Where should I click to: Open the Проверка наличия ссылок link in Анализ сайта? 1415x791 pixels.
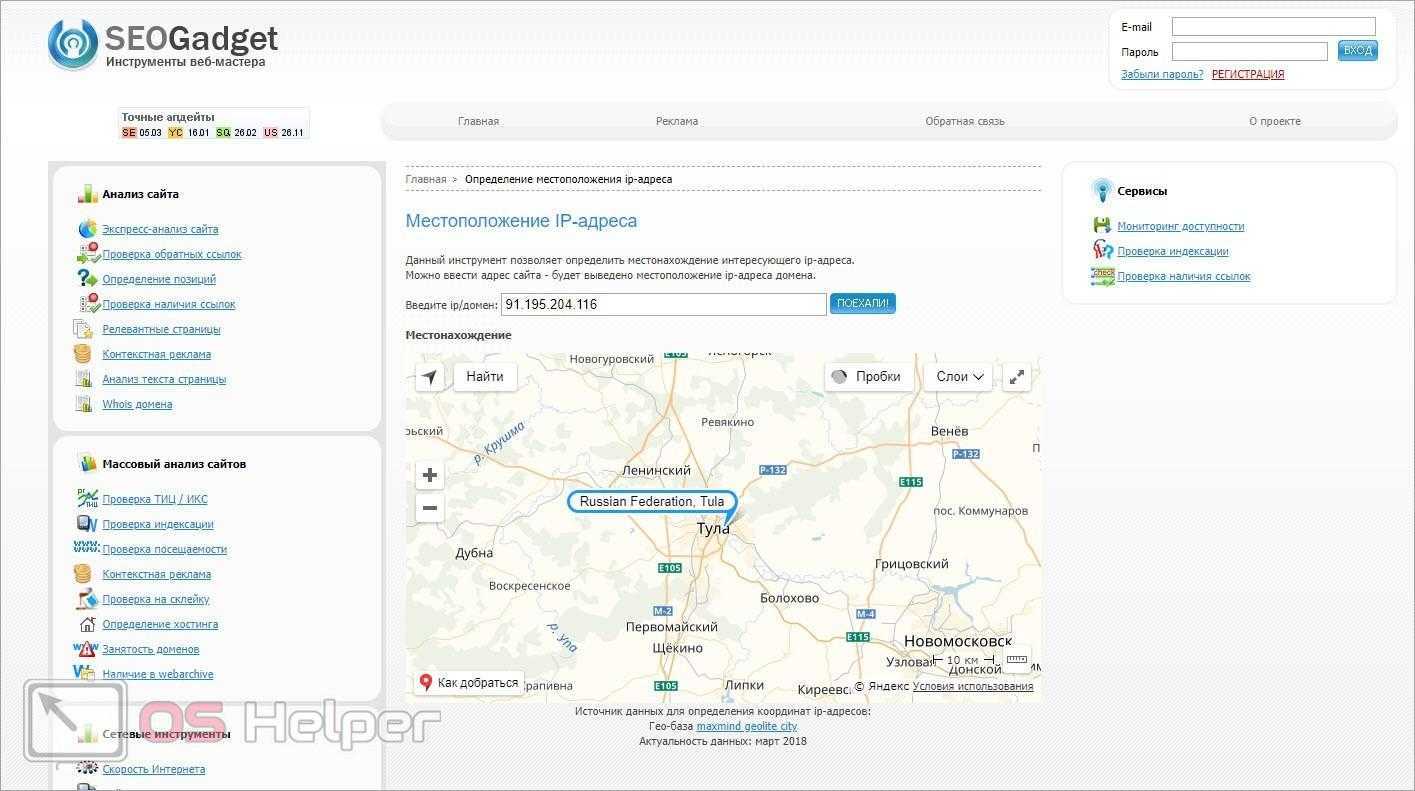pyautogui.click(x=169, y=304)
